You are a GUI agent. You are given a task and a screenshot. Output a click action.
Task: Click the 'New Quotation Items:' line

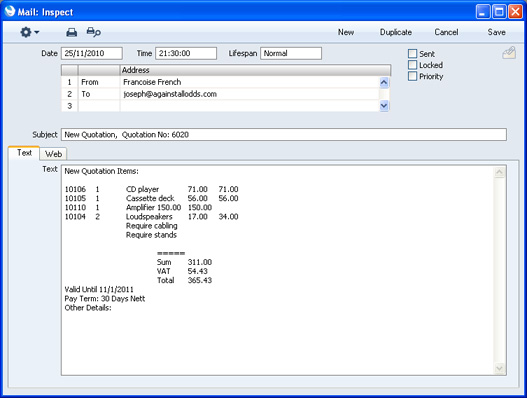[102, 171]
